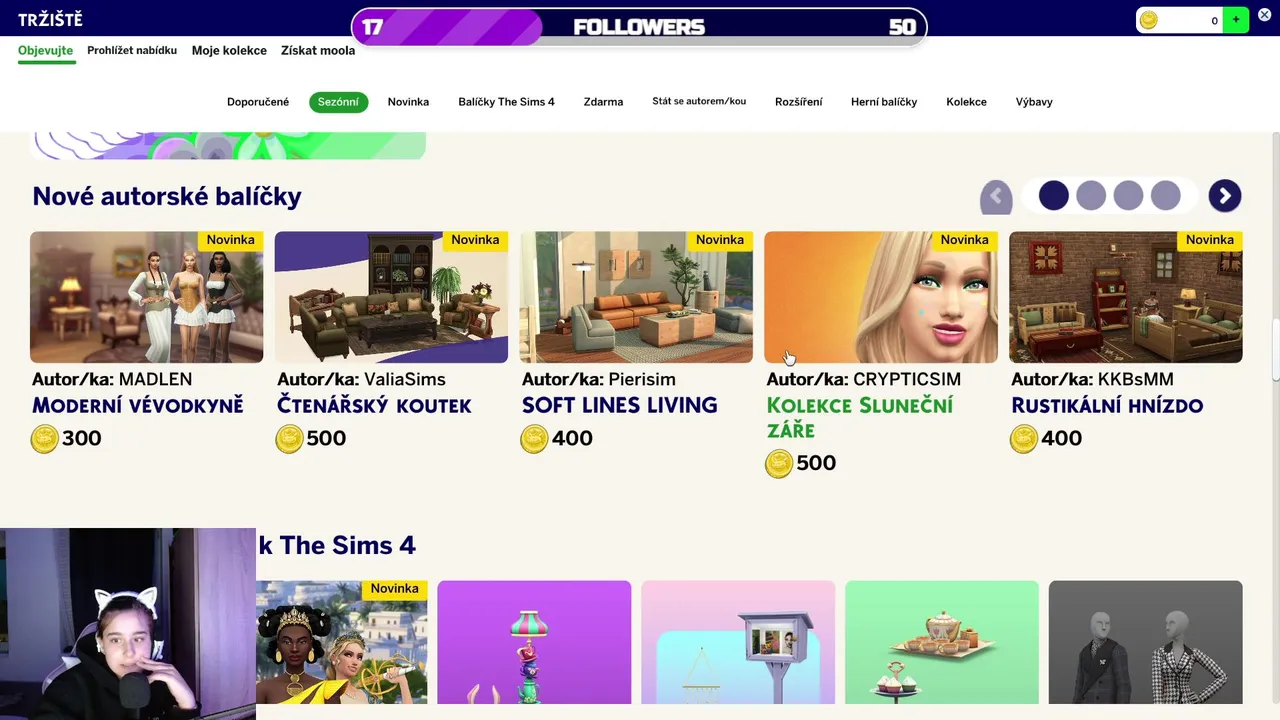Image resolution: width=1280 pixels, height=720 pixels.
Task: Click the previous carousel arrow button
Action: tap(996, 196)
